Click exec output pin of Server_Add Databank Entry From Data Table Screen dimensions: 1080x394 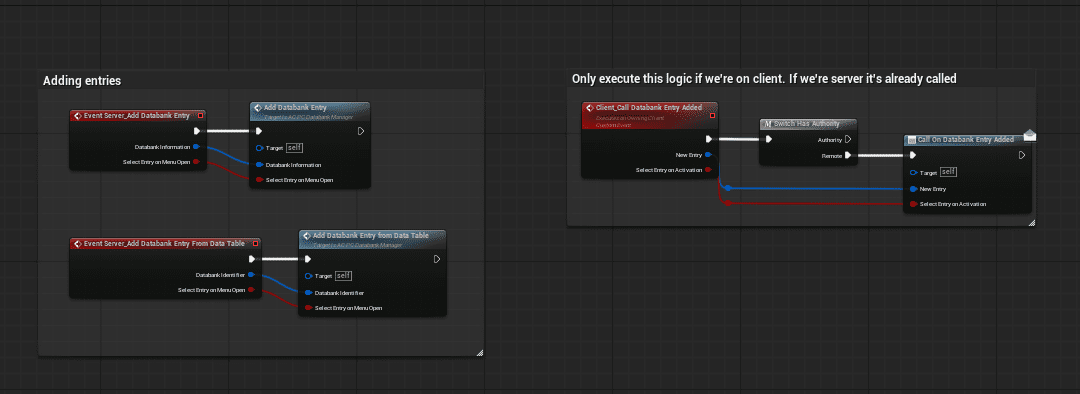click(252, 259)
